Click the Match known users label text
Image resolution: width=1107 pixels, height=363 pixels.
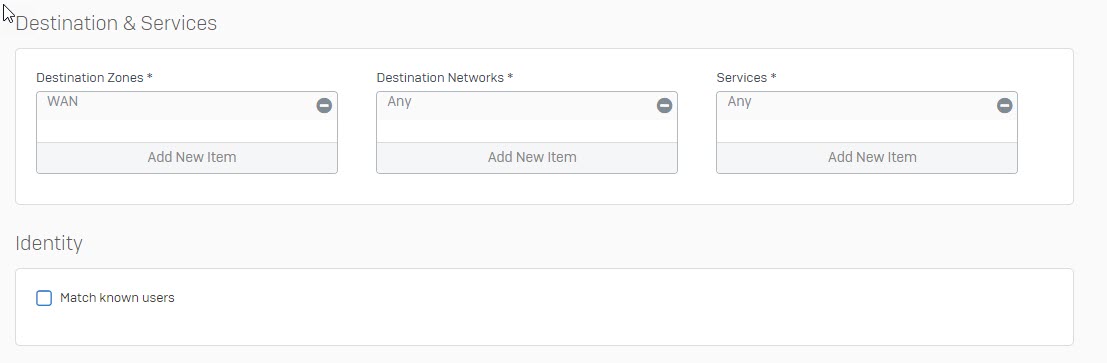coord(117,298)
